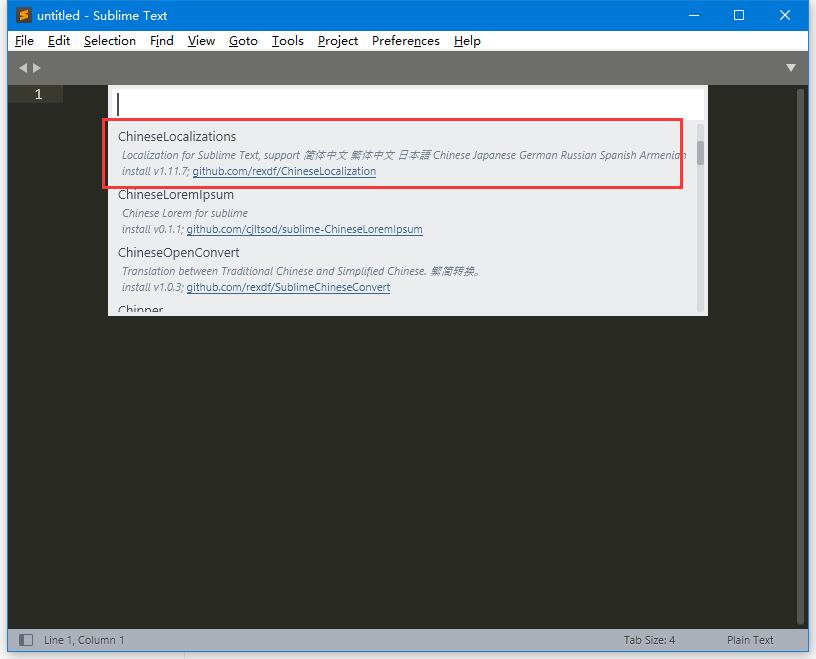This screenshot has width=816, height=659.
Task: Open the Preferences menu
Action: (x=405, y=41)
